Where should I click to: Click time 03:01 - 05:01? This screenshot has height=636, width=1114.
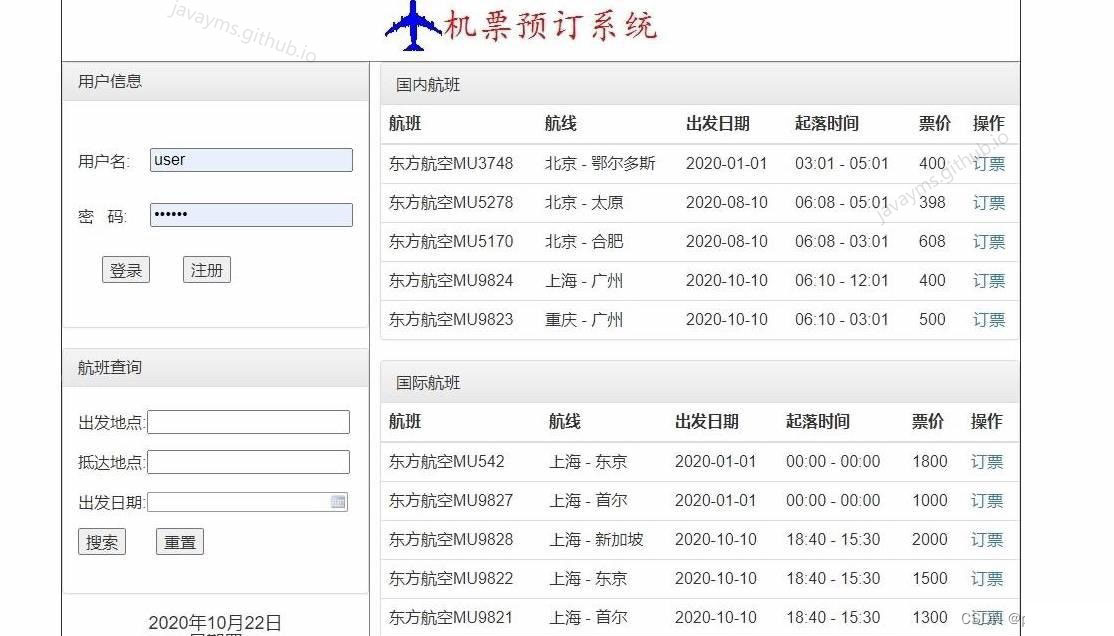(841, 163)
